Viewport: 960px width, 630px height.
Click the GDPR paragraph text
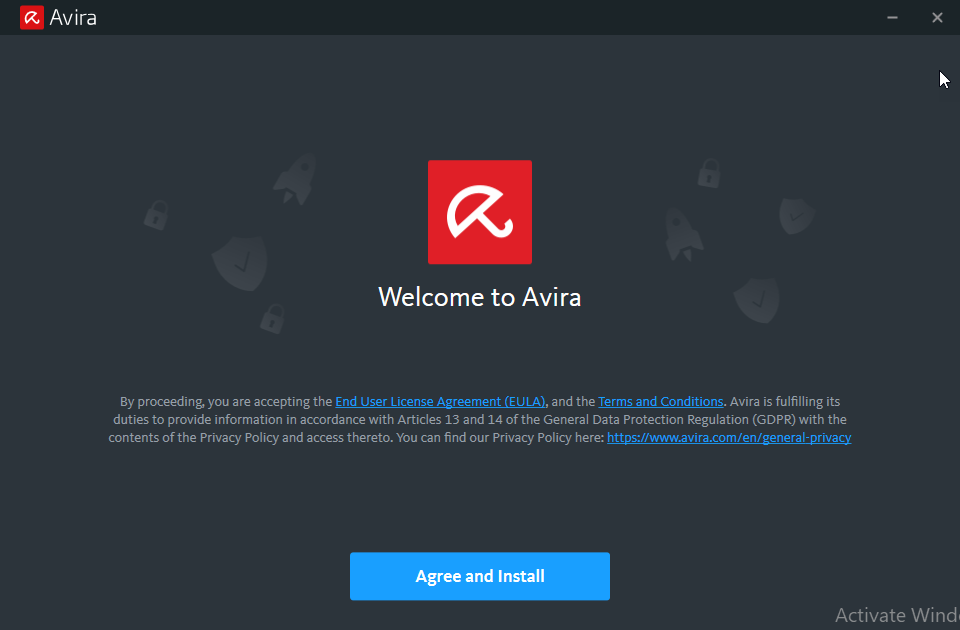(480, 420)
